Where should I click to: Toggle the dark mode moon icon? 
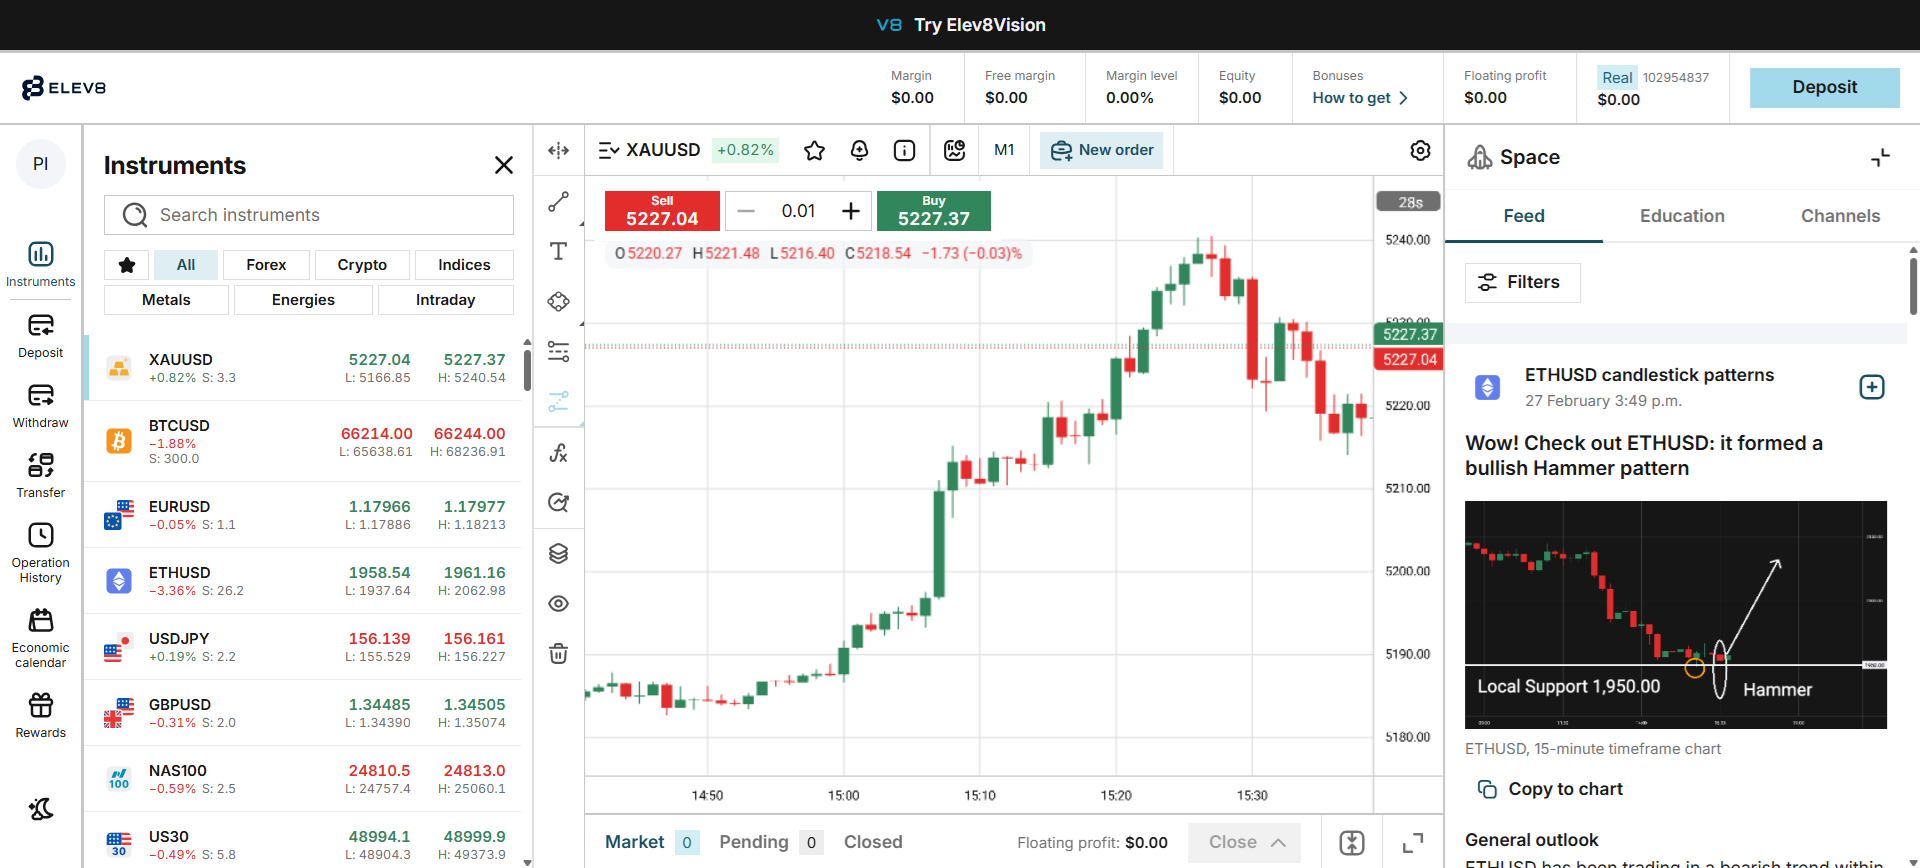tap(41, 808)
